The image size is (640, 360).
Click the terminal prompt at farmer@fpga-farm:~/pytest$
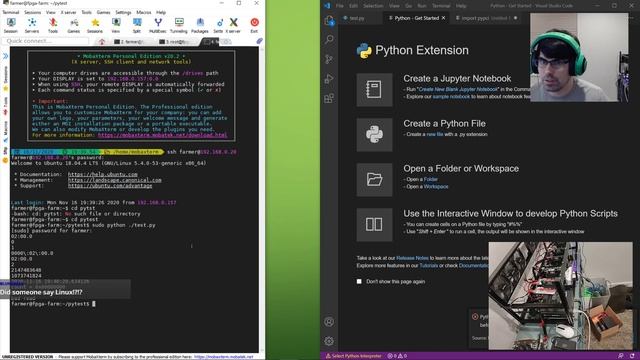pyautogui.click(x=50, y=304)
